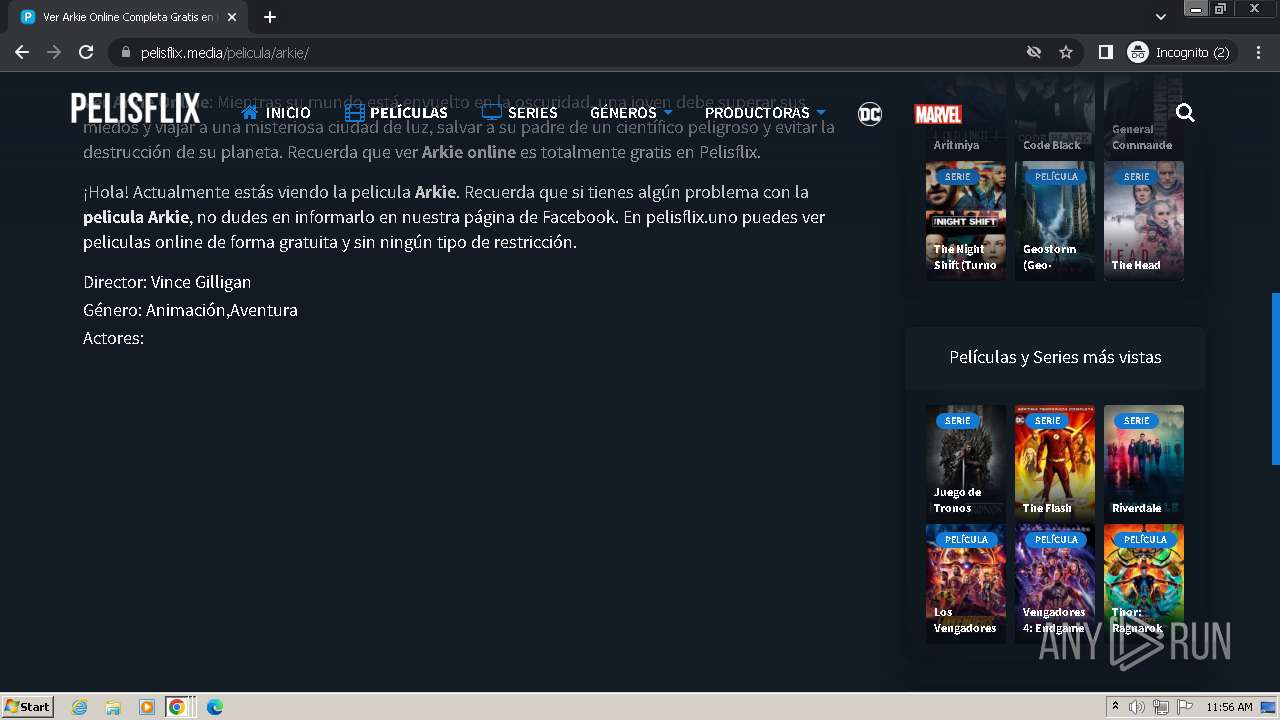The height and width of the screenshot is (720, 1280).
Task: Click the browser forward arrow
Action: pyautogui.click(x=54, y=52)
